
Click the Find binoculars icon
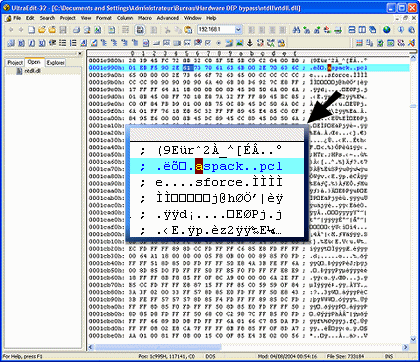(296, 30)
